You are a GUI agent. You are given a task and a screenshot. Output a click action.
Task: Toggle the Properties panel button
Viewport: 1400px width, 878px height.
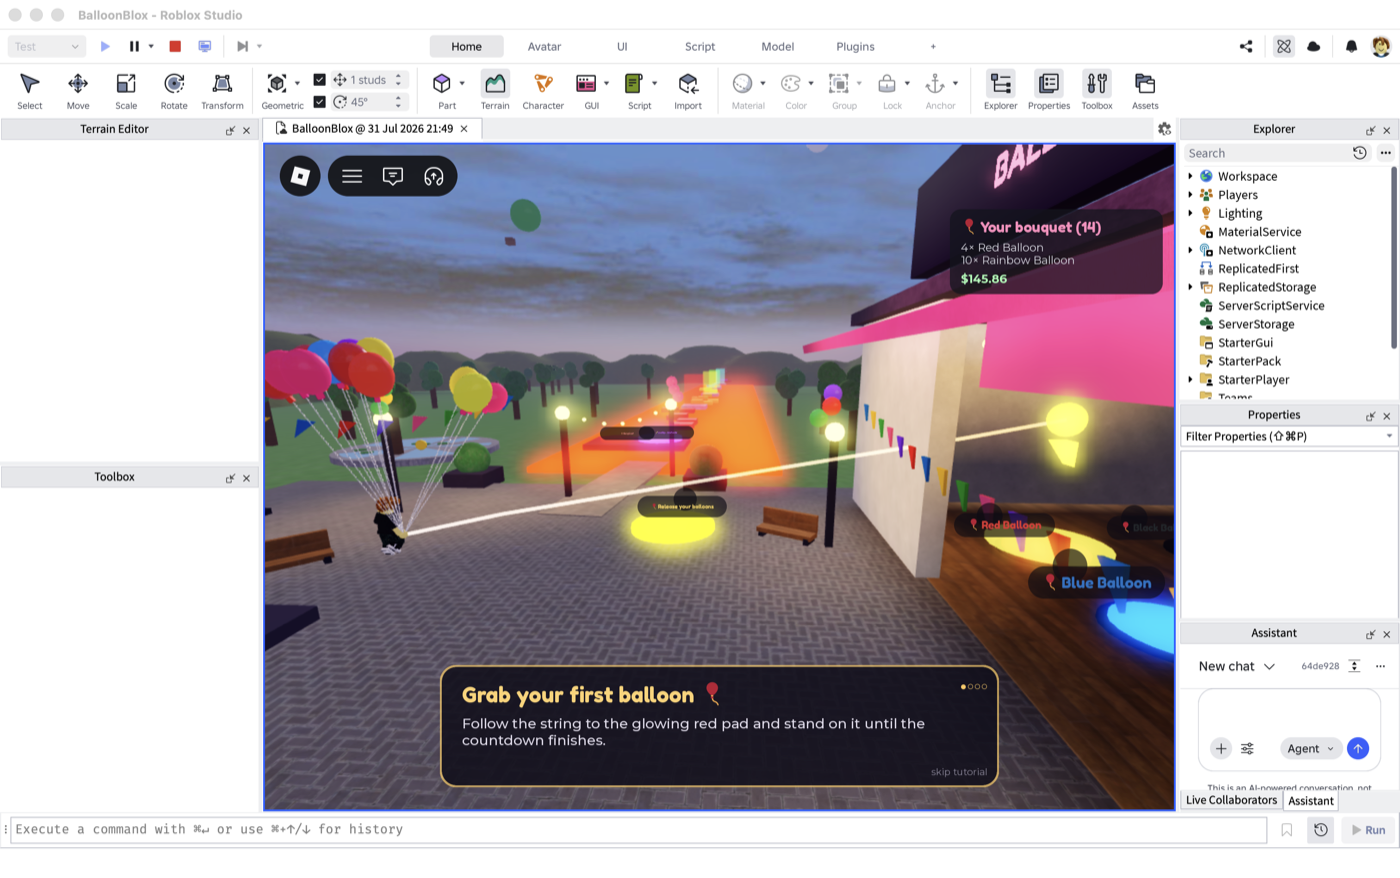pyautogui.click(x=1049, y=90)
